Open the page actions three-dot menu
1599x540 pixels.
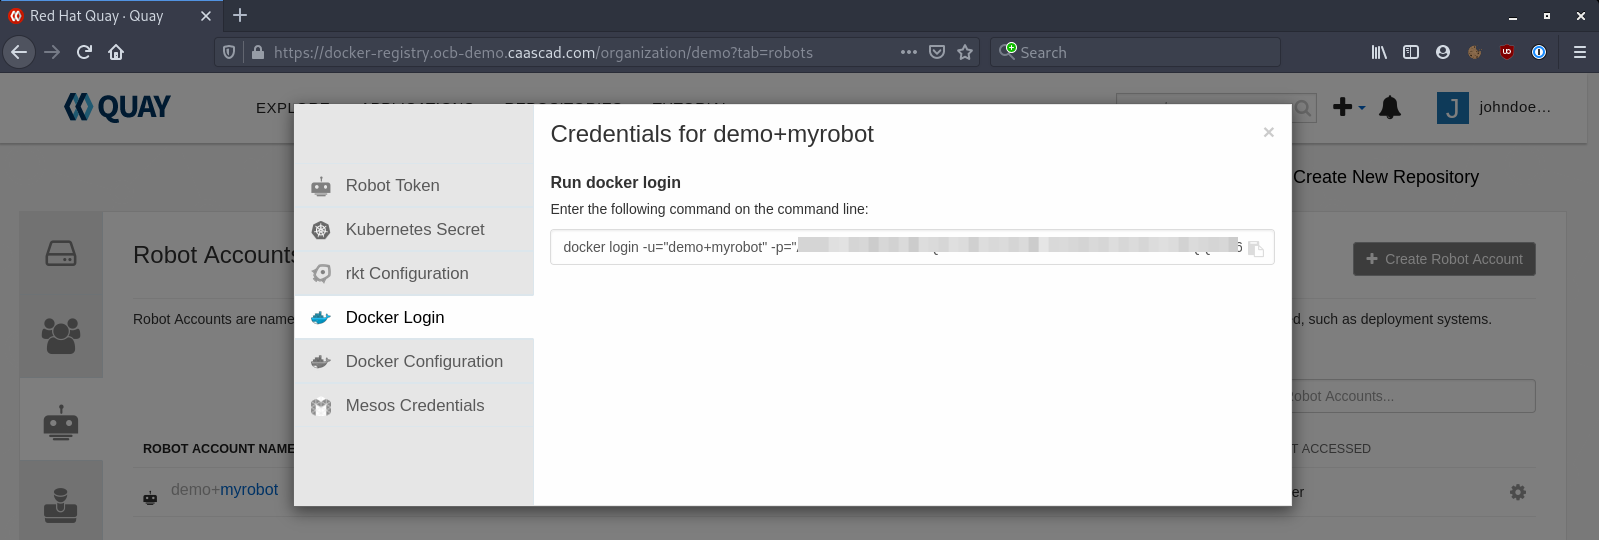tap(909, 52)
